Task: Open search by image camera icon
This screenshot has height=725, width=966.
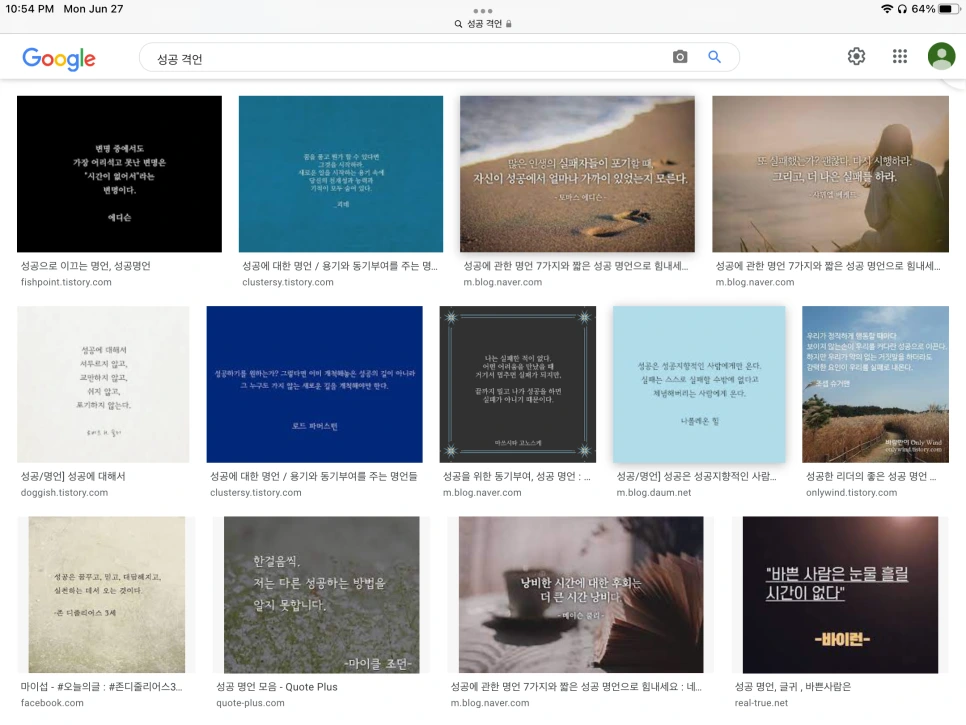Action: tap(680, 57)
